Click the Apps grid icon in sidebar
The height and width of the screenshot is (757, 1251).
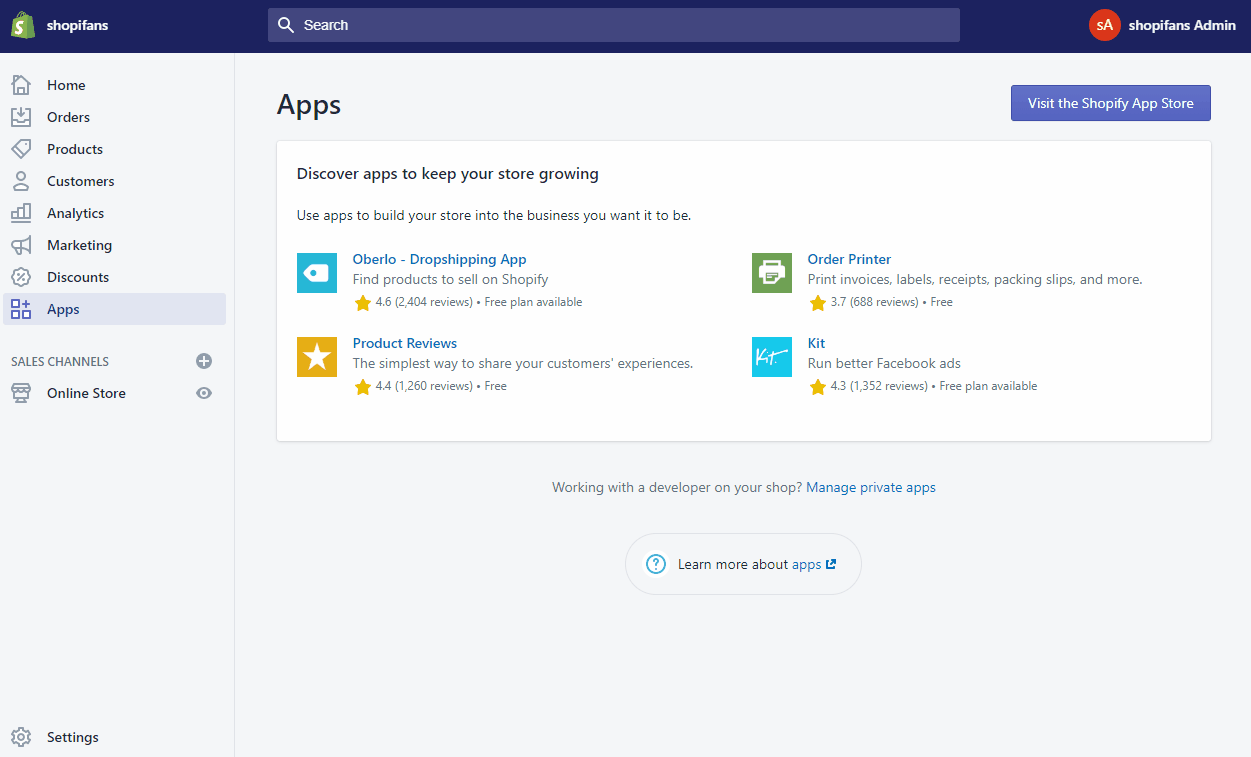(x=21, y=309)
